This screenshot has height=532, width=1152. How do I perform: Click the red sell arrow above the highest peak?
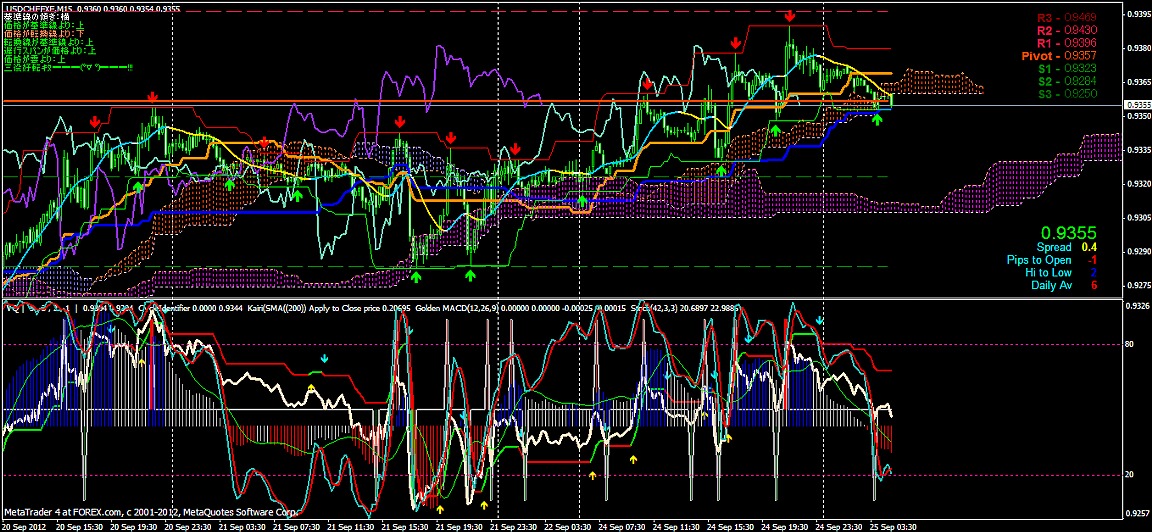[790, 17]
